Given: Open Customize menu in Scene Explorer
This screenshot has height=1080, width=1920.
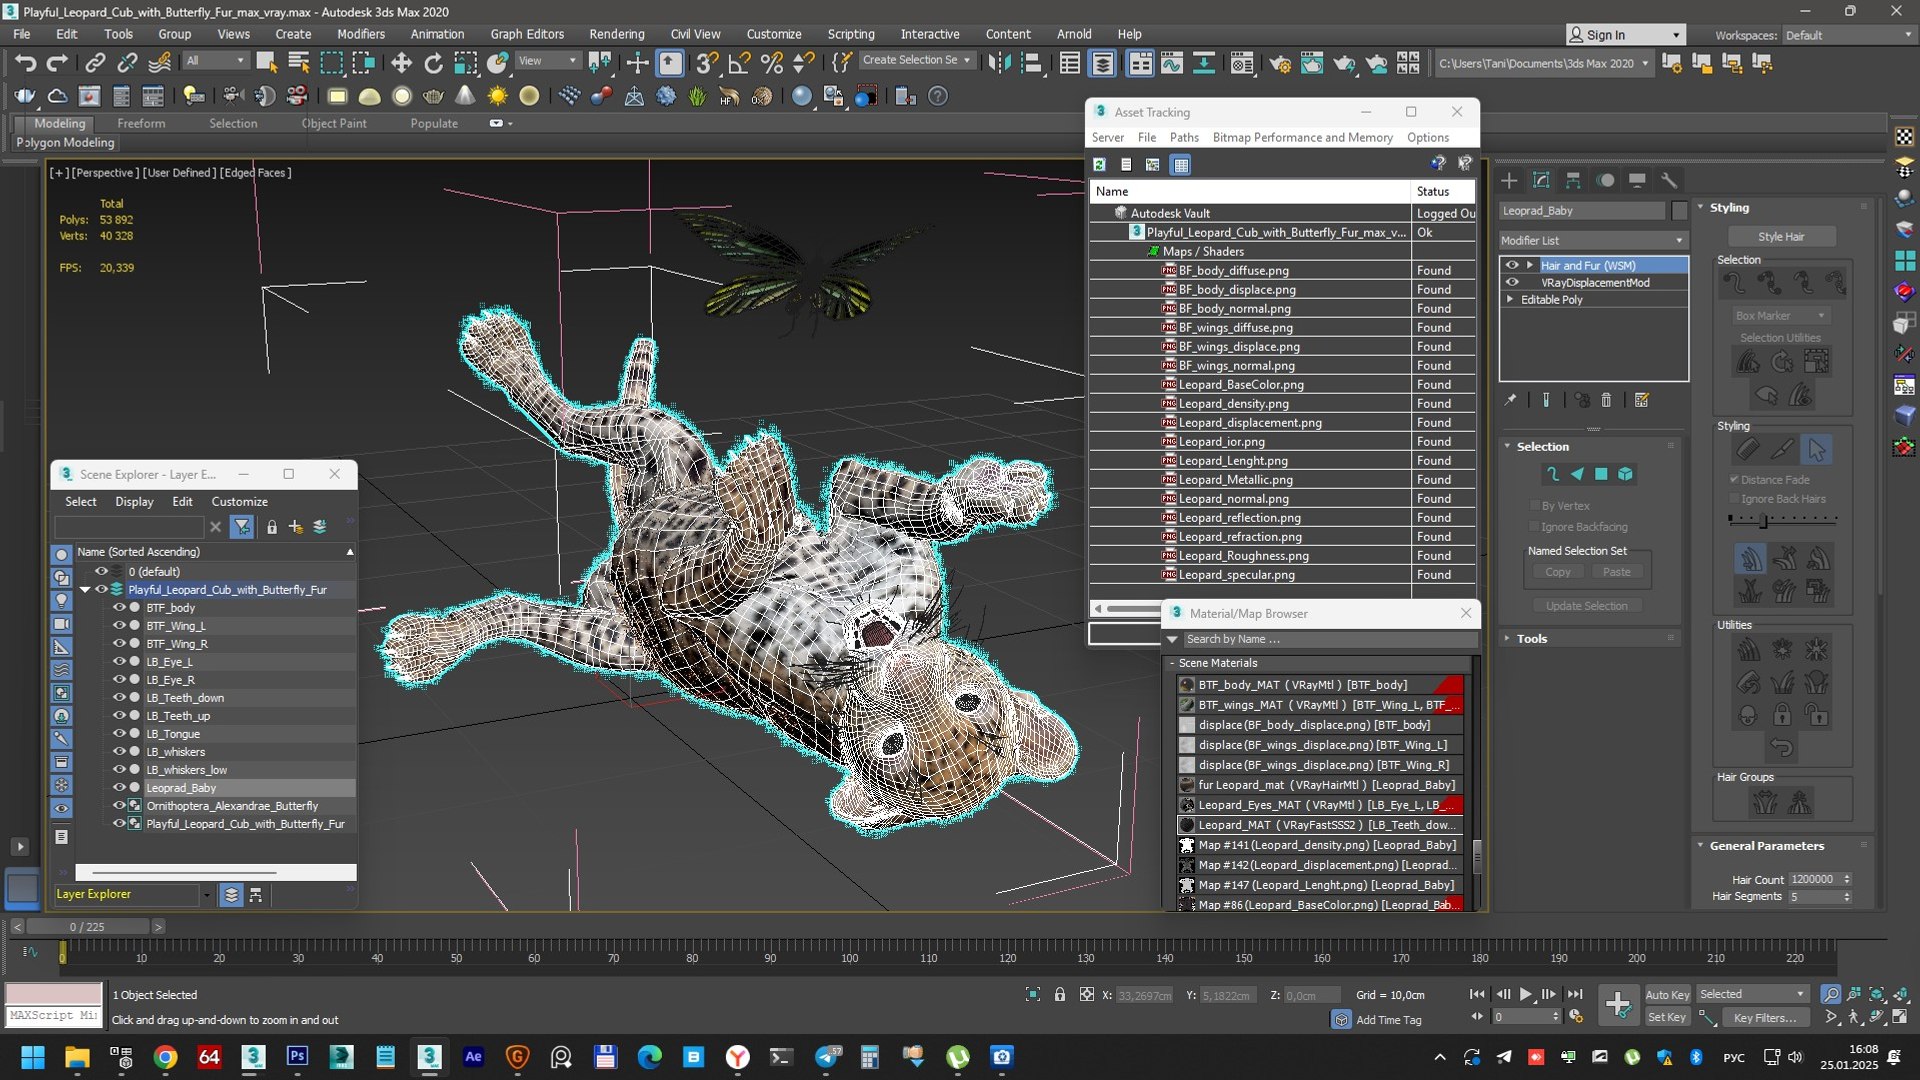Looking at the screenshot, I should pyautogui.click(x=239, y=501).
